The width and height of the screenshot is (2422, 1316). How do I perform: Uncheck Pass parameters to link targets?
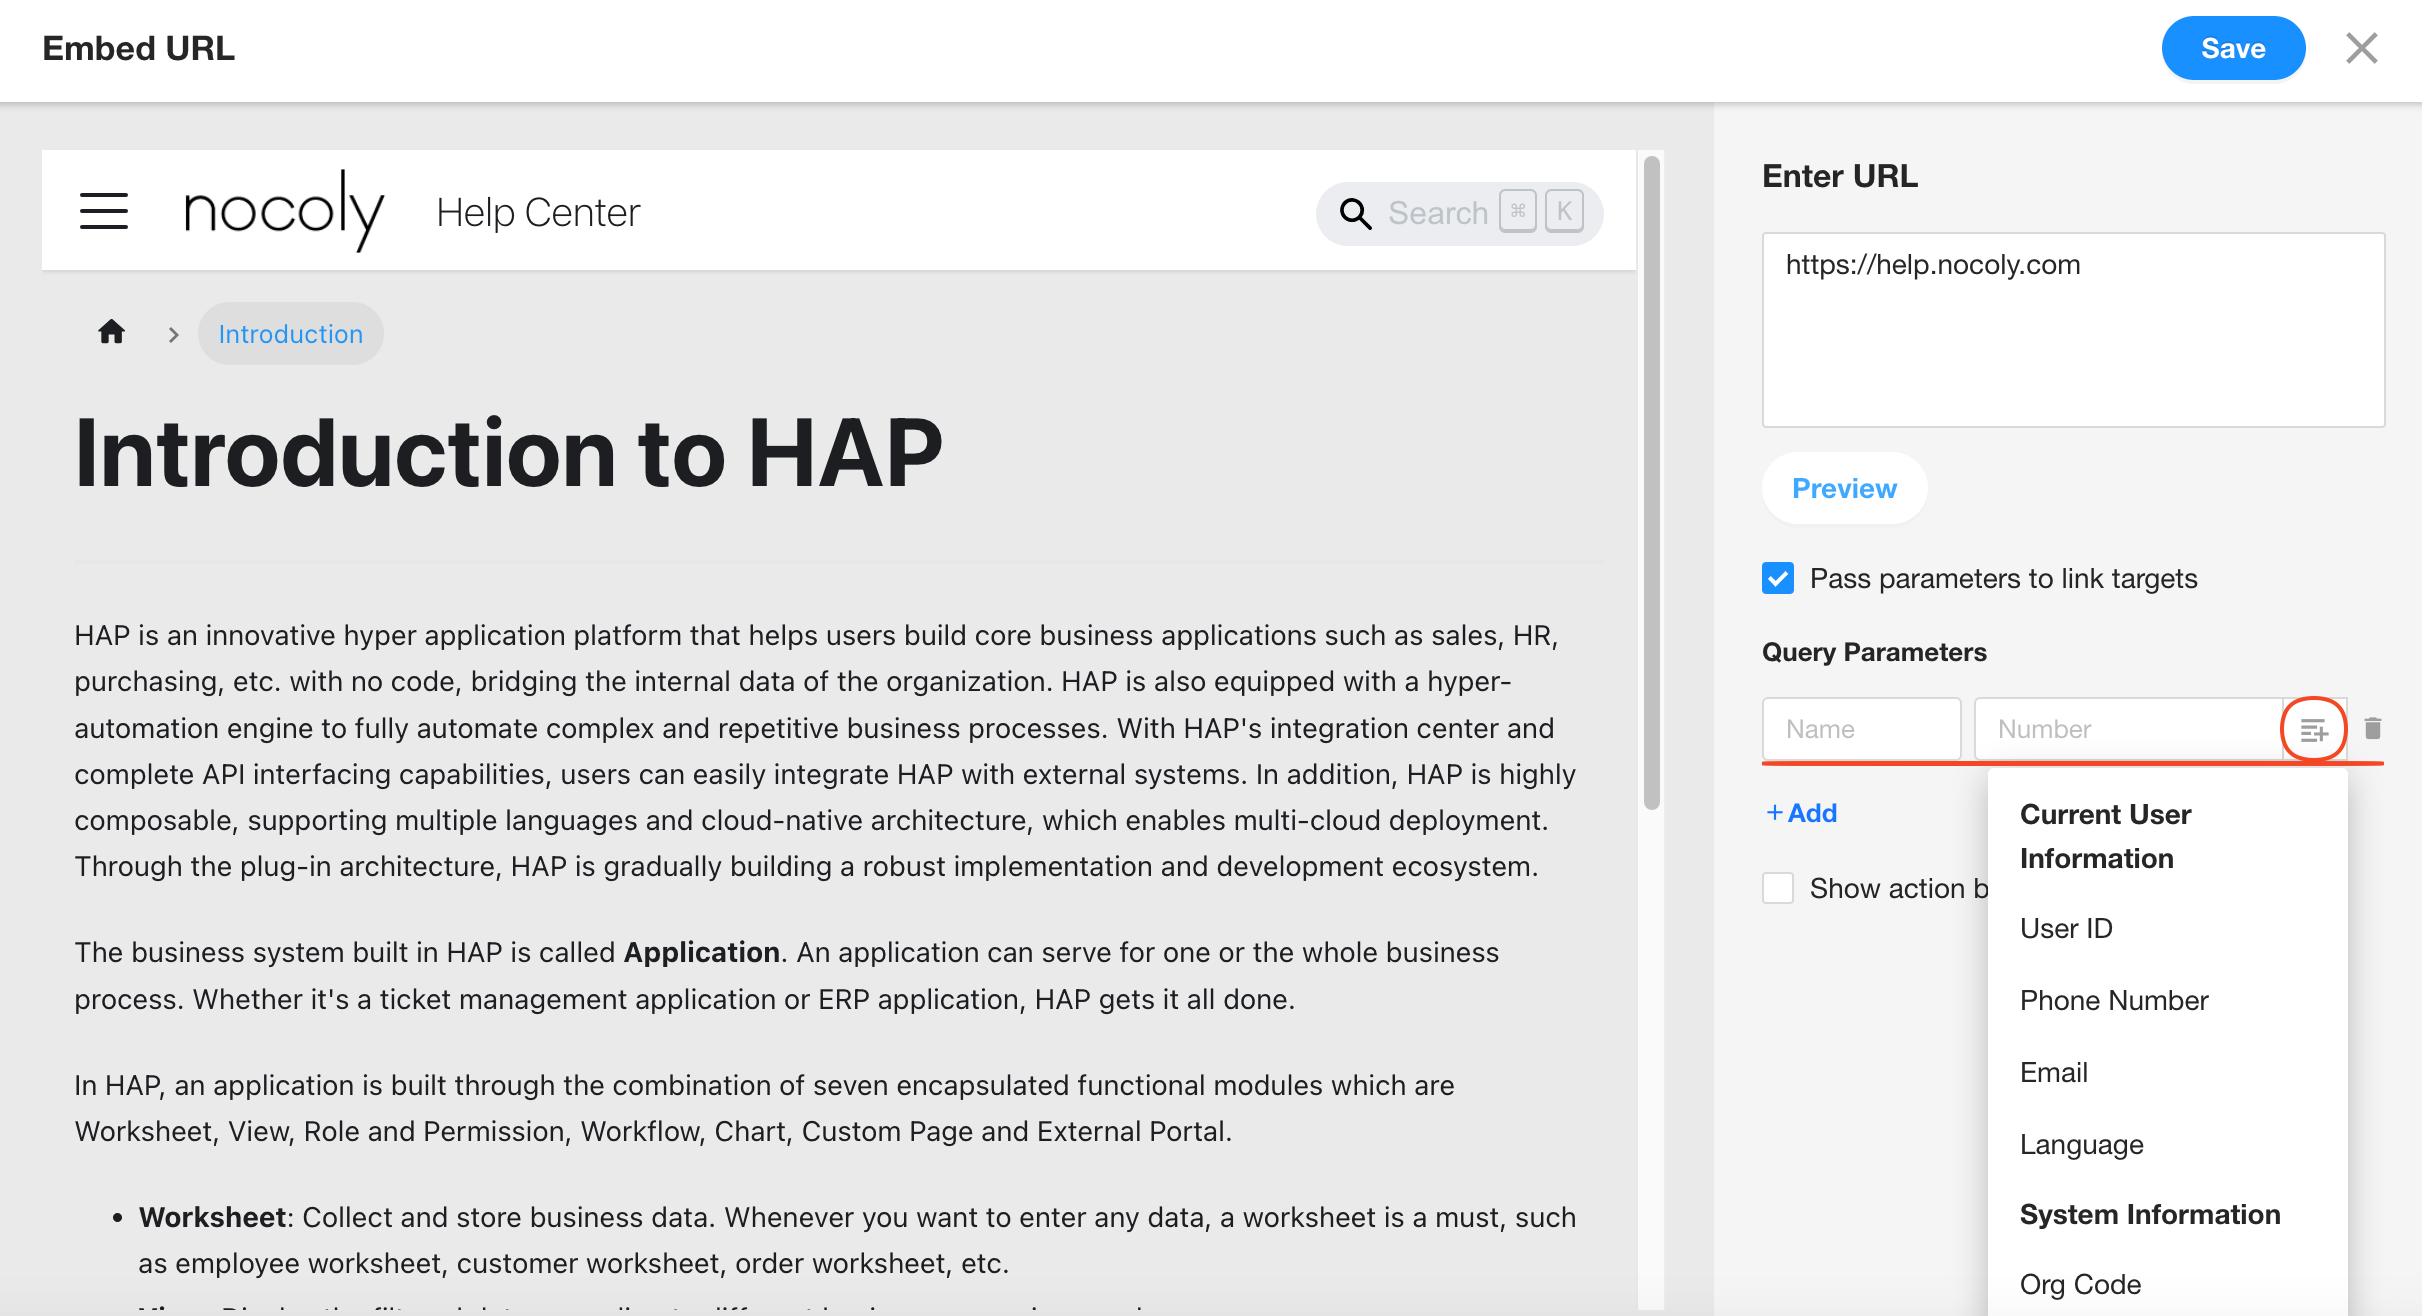[x=1778, y=578]
